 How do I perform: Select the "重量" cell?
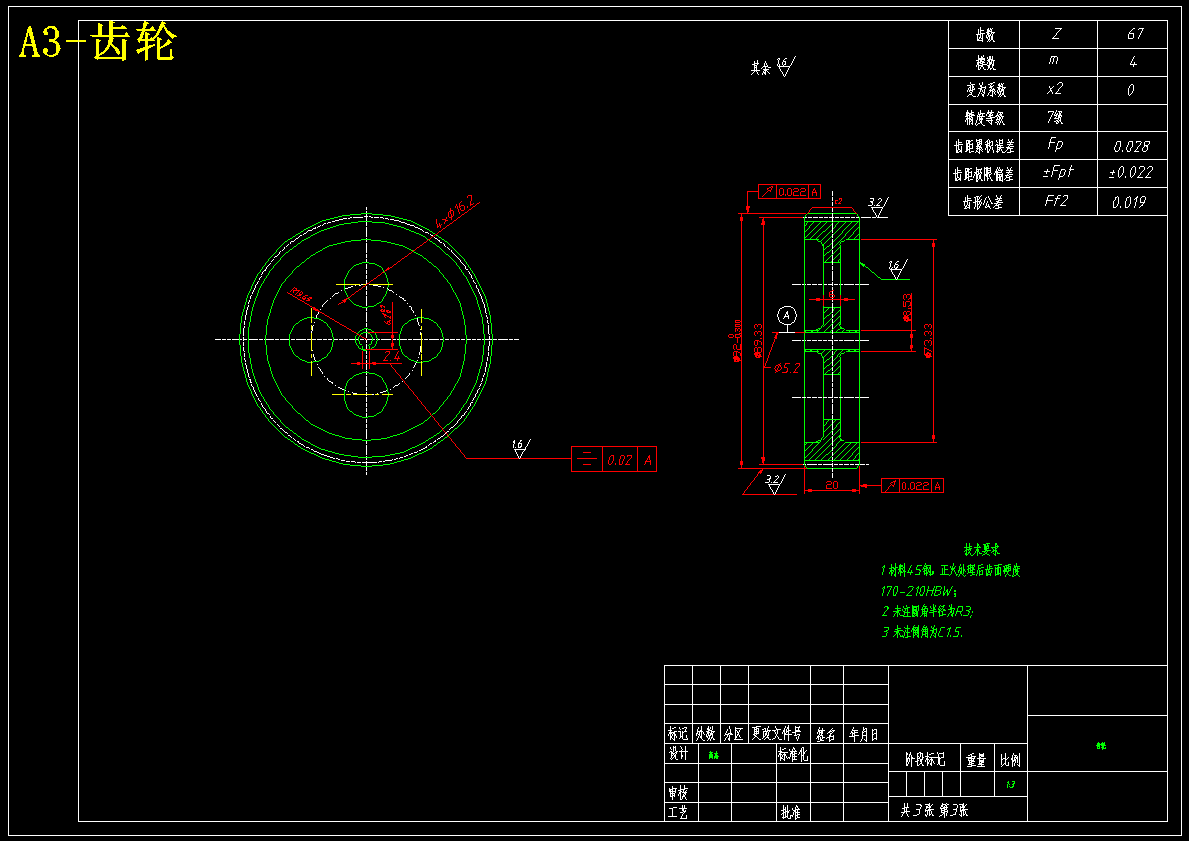pos(976,760)
